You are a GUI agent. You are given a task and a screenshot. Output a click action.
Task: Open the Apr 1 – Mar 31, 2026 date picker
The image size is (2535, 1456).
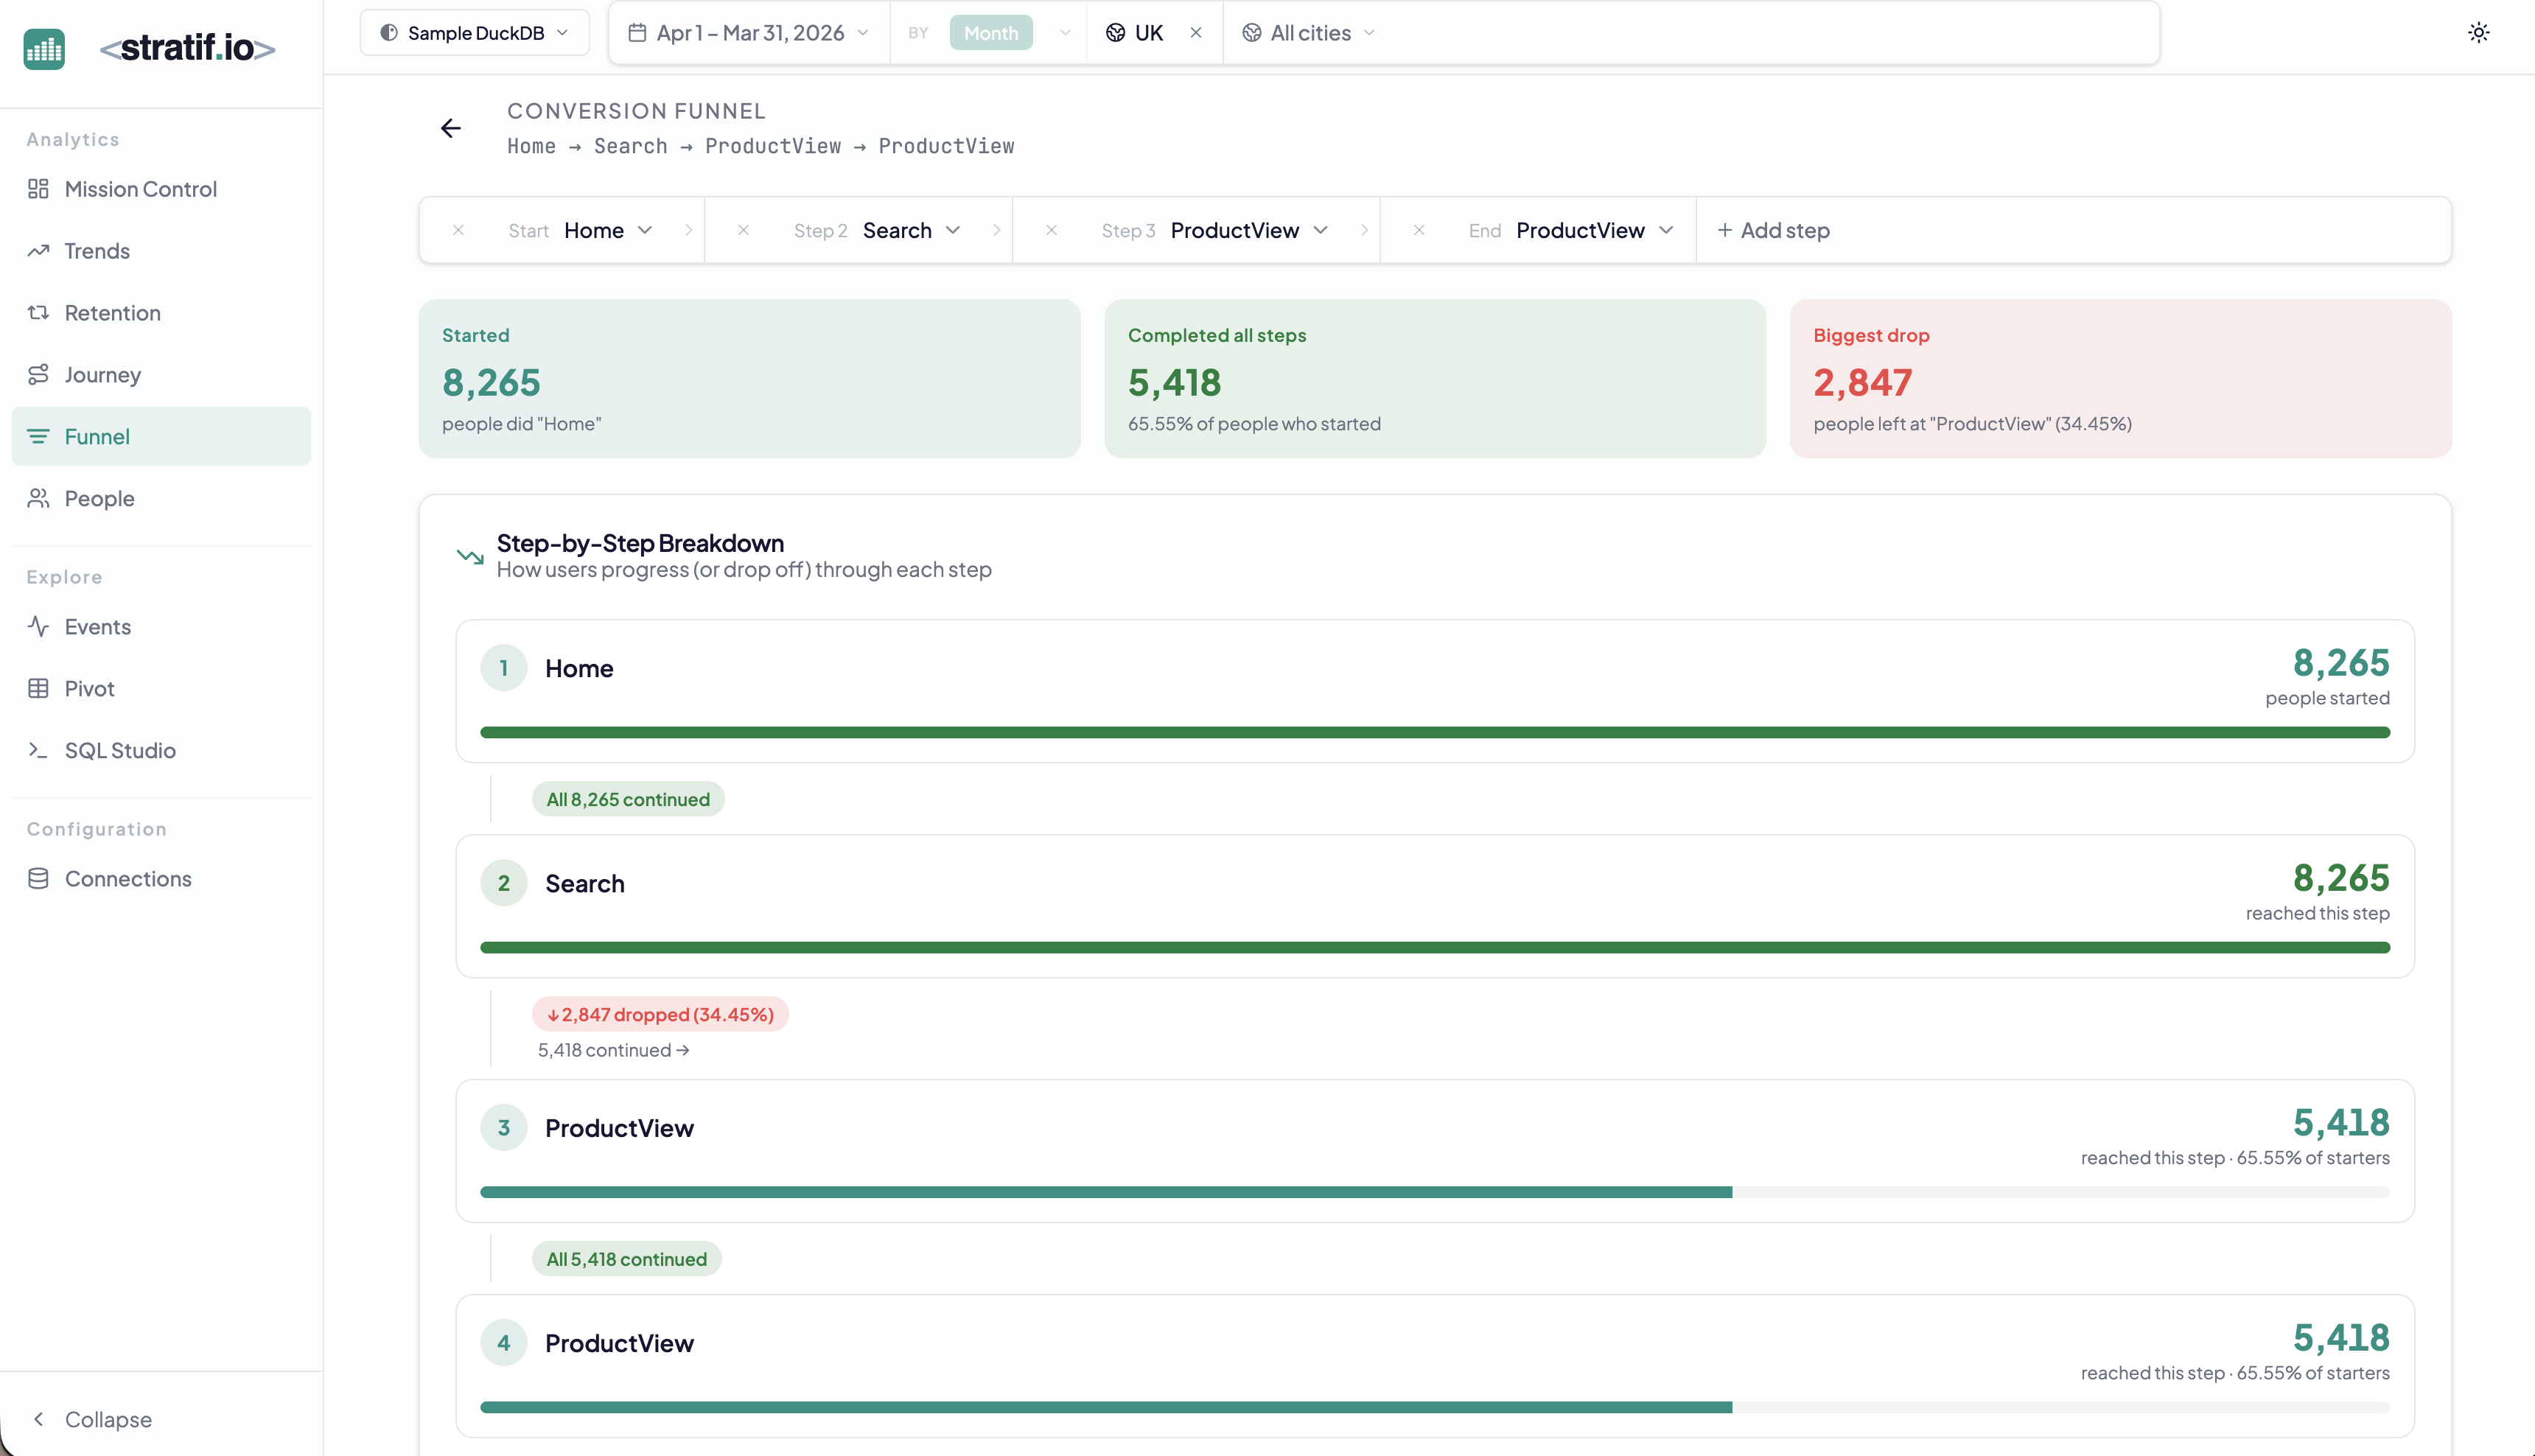pyautogui.click(x=748, y=33)
